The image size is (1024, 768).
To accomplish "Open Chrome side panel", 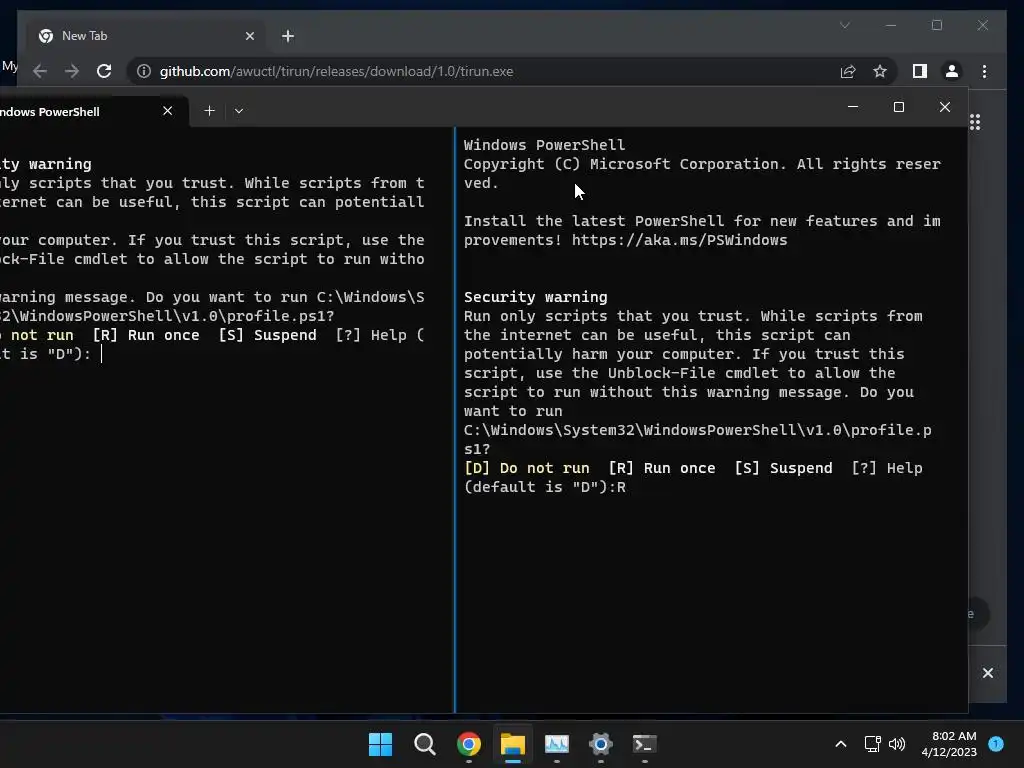I will (920, 71).
